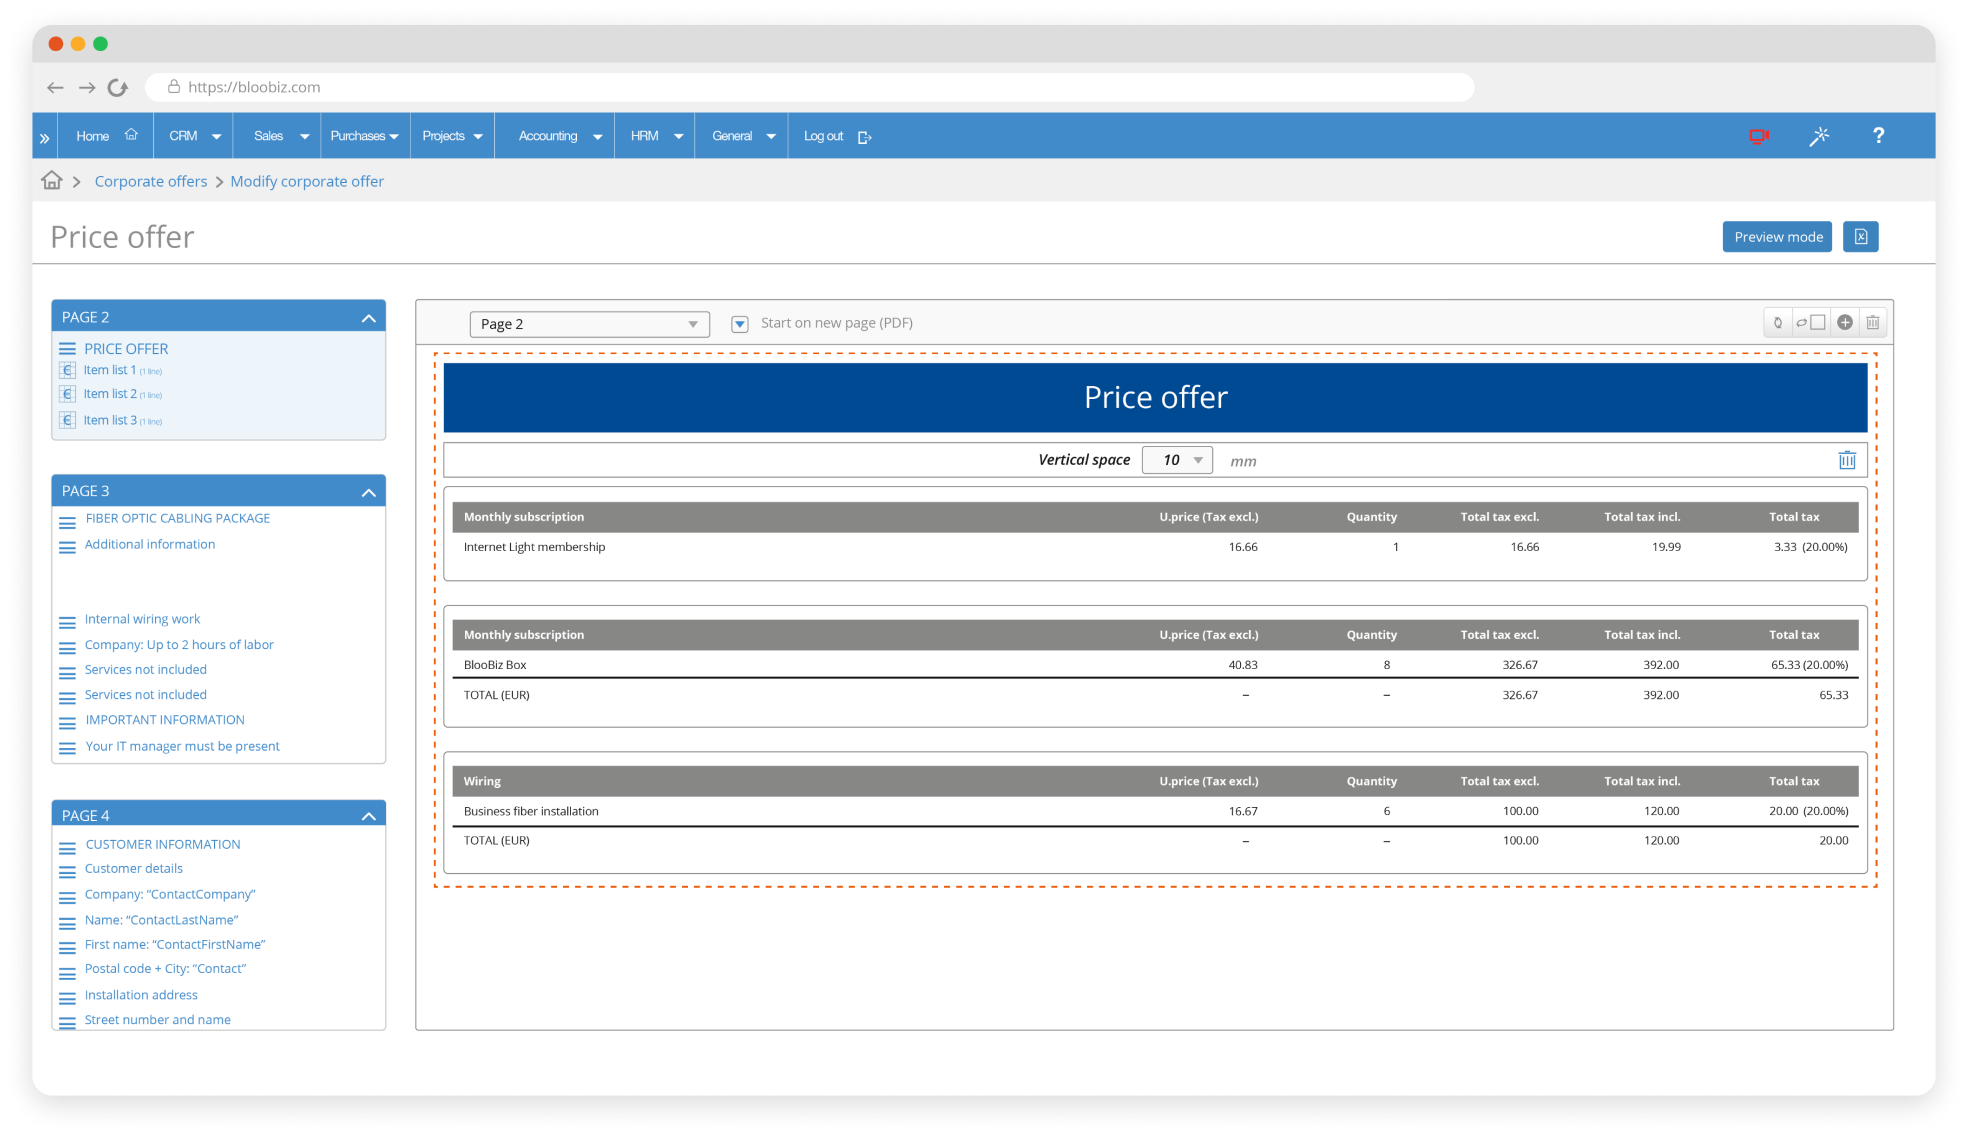This screenshot has height=1136, width=1968.
Task: Open the magic wand tool in the navbar
Action: point(1819,136)
